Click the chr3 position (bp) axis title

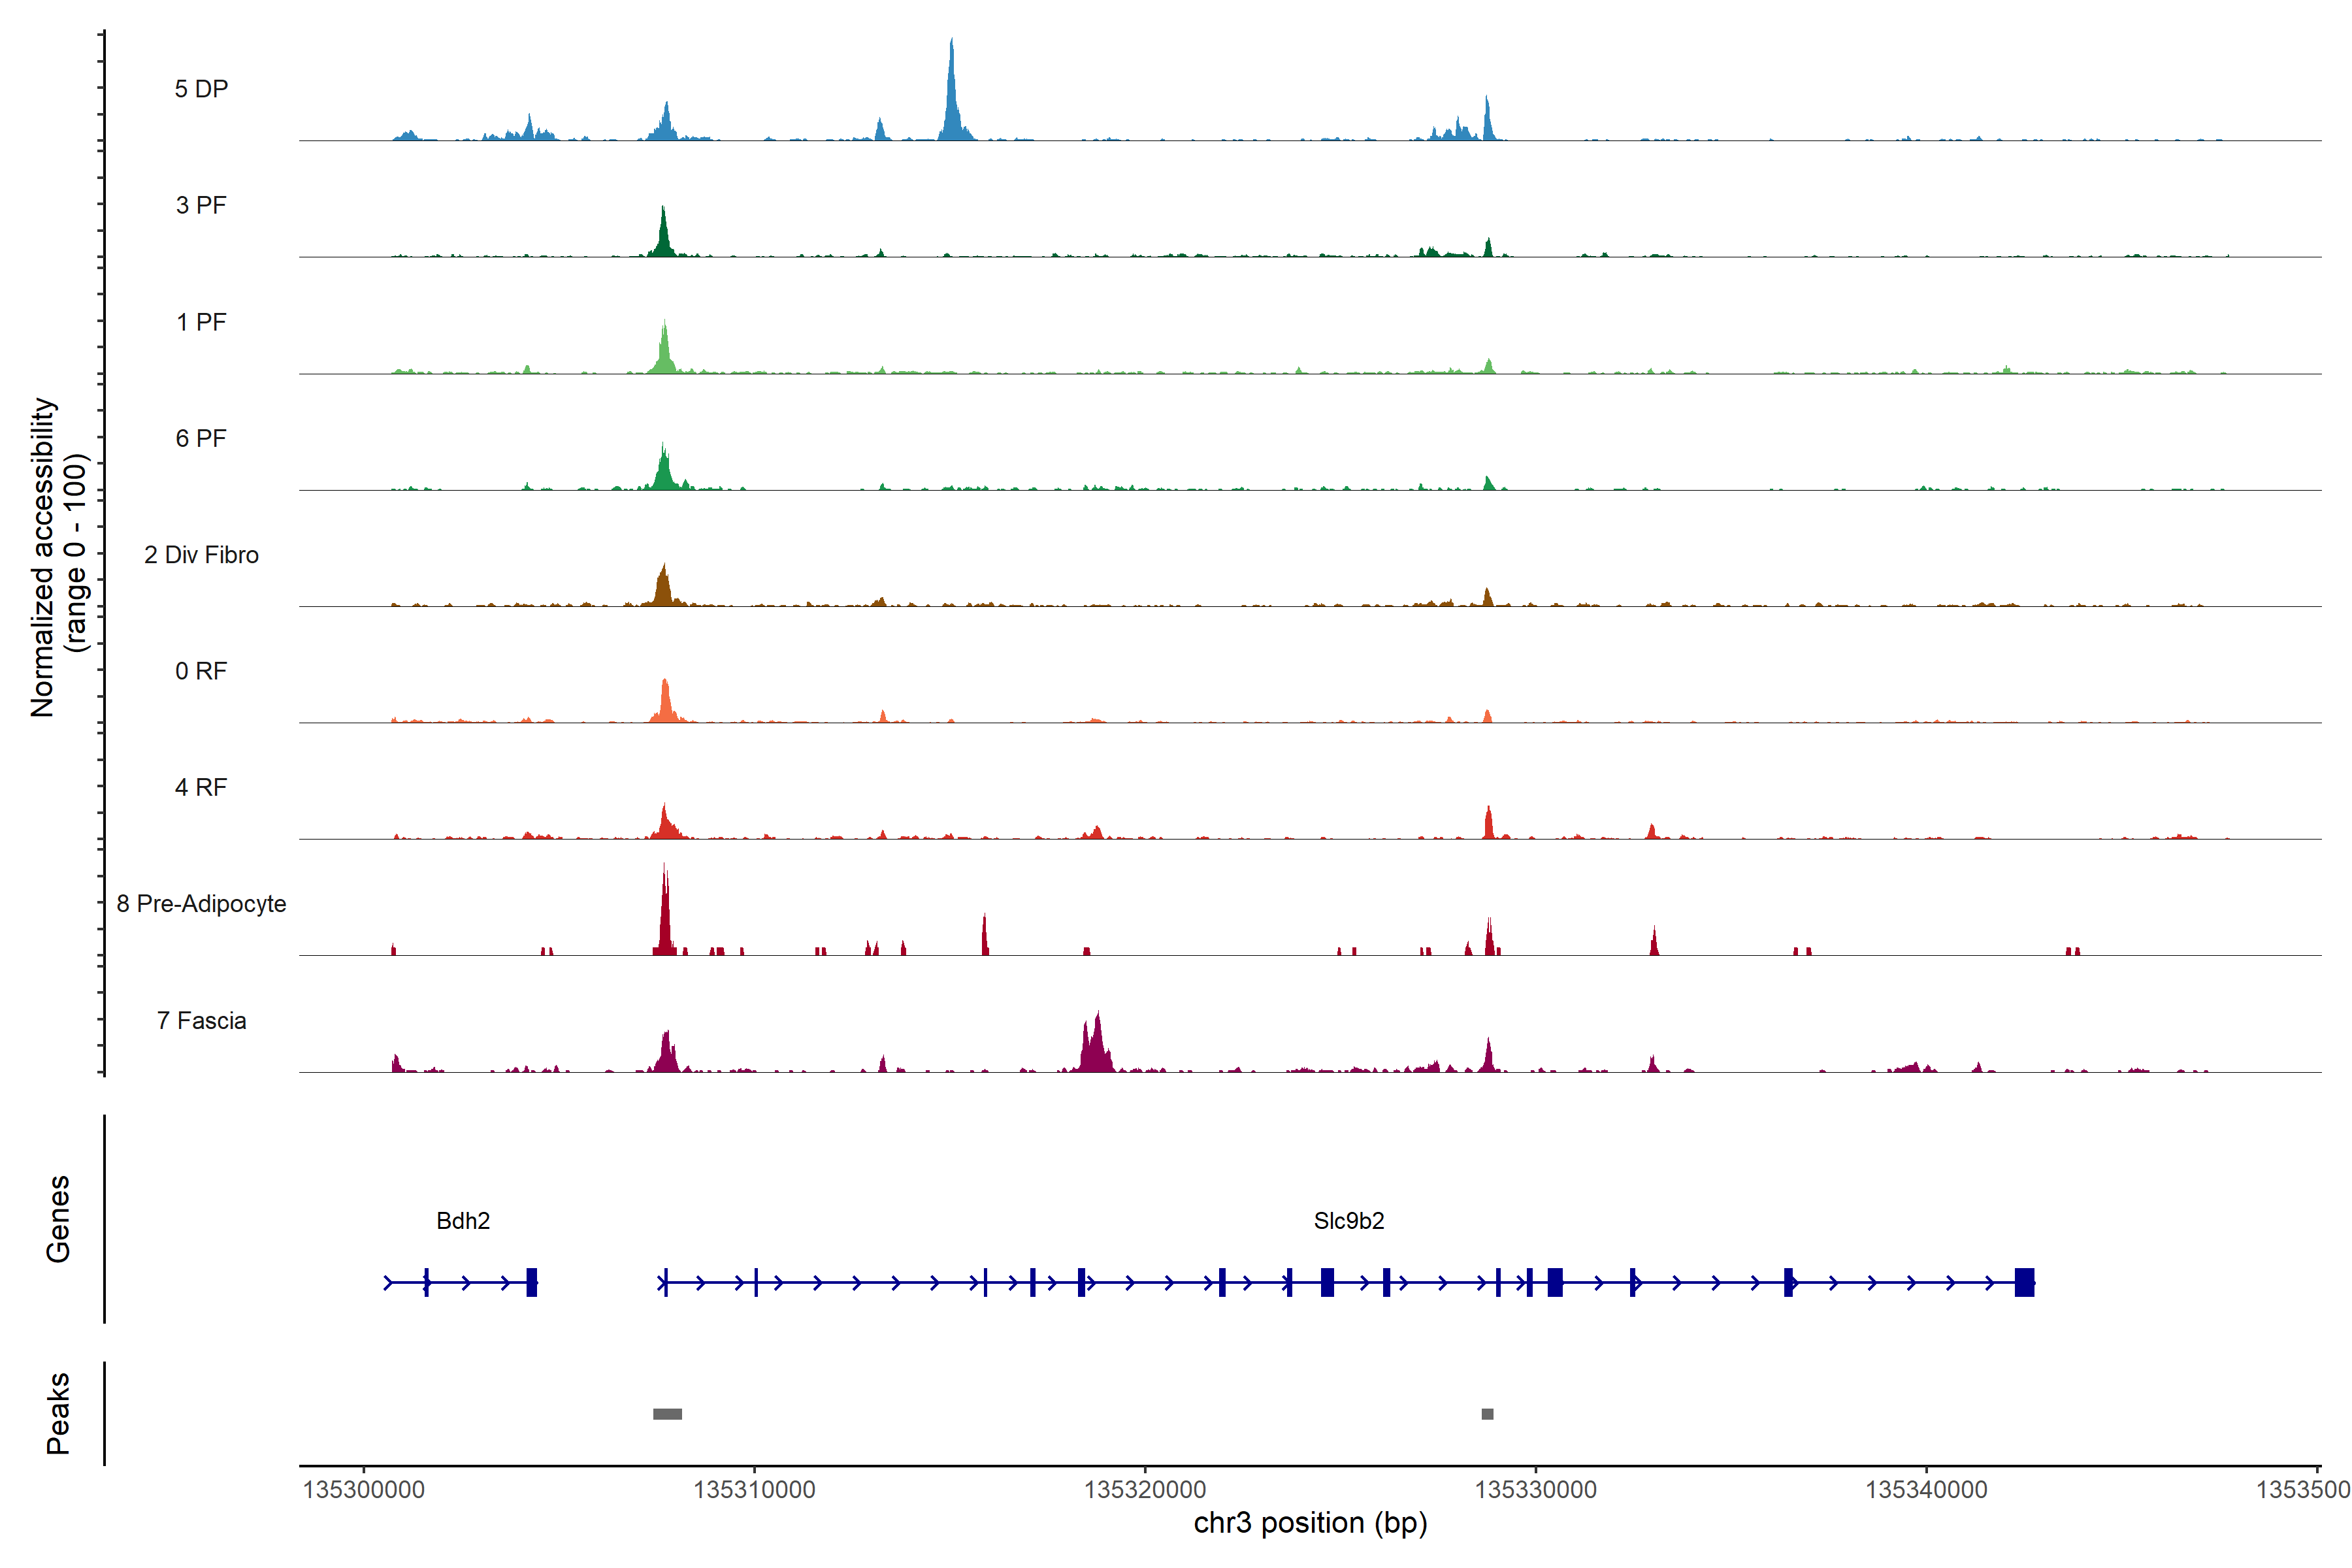click(x=1310, y=1523)
